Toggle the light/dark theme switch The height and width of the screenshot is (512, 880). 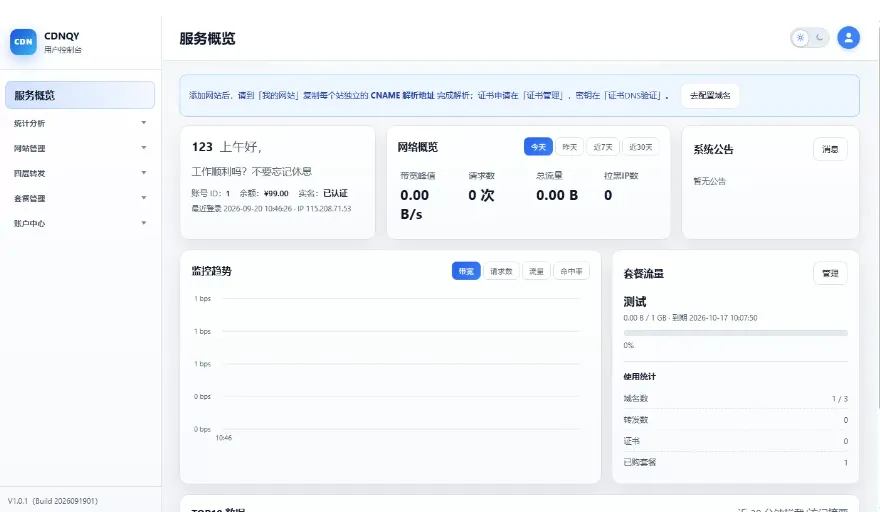[810, 38]
